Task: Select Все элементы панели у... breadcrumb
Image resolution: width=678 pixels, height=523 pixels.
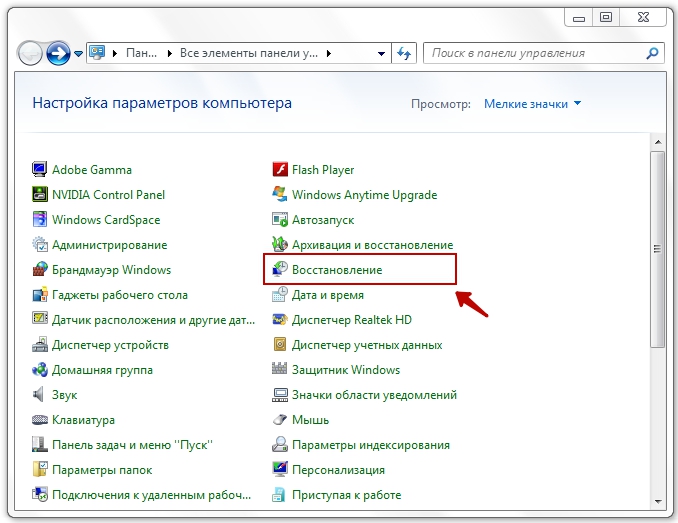Action: pos(249,53)
